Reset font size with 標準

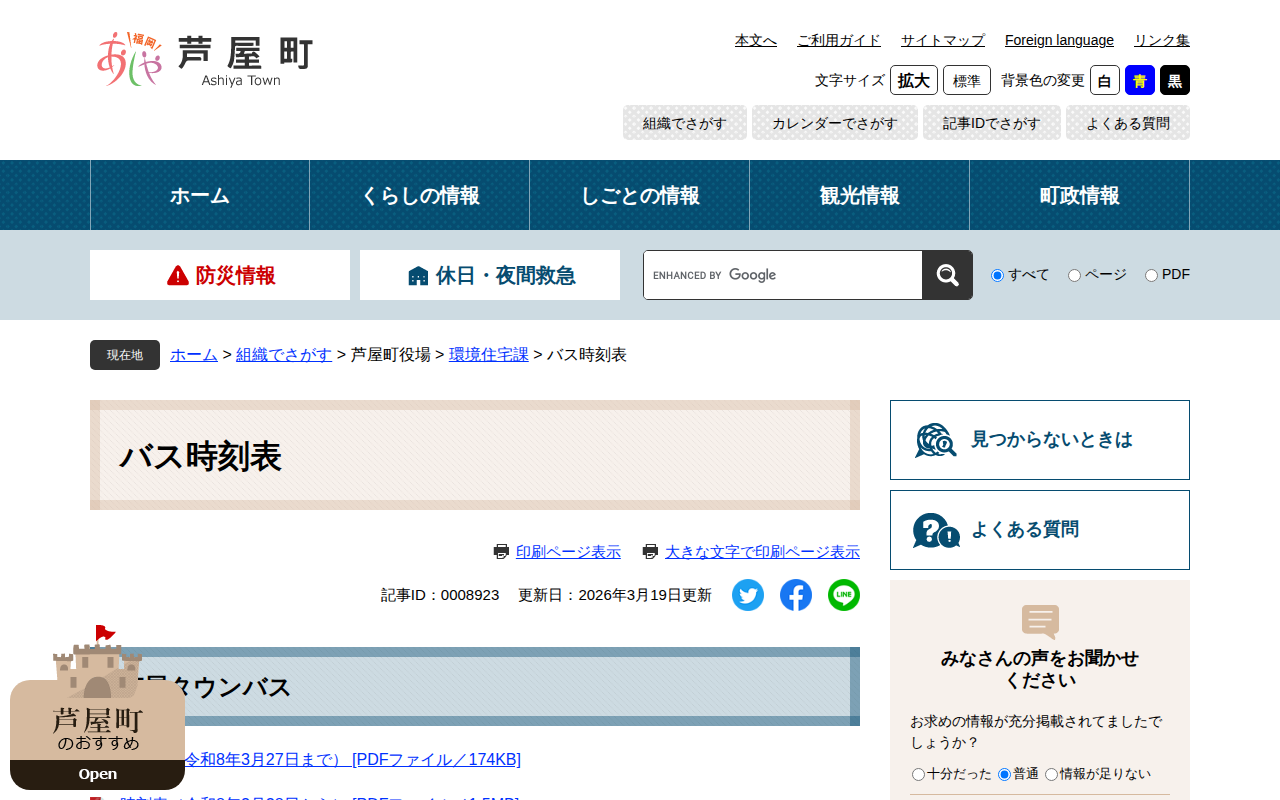point(967,80)
